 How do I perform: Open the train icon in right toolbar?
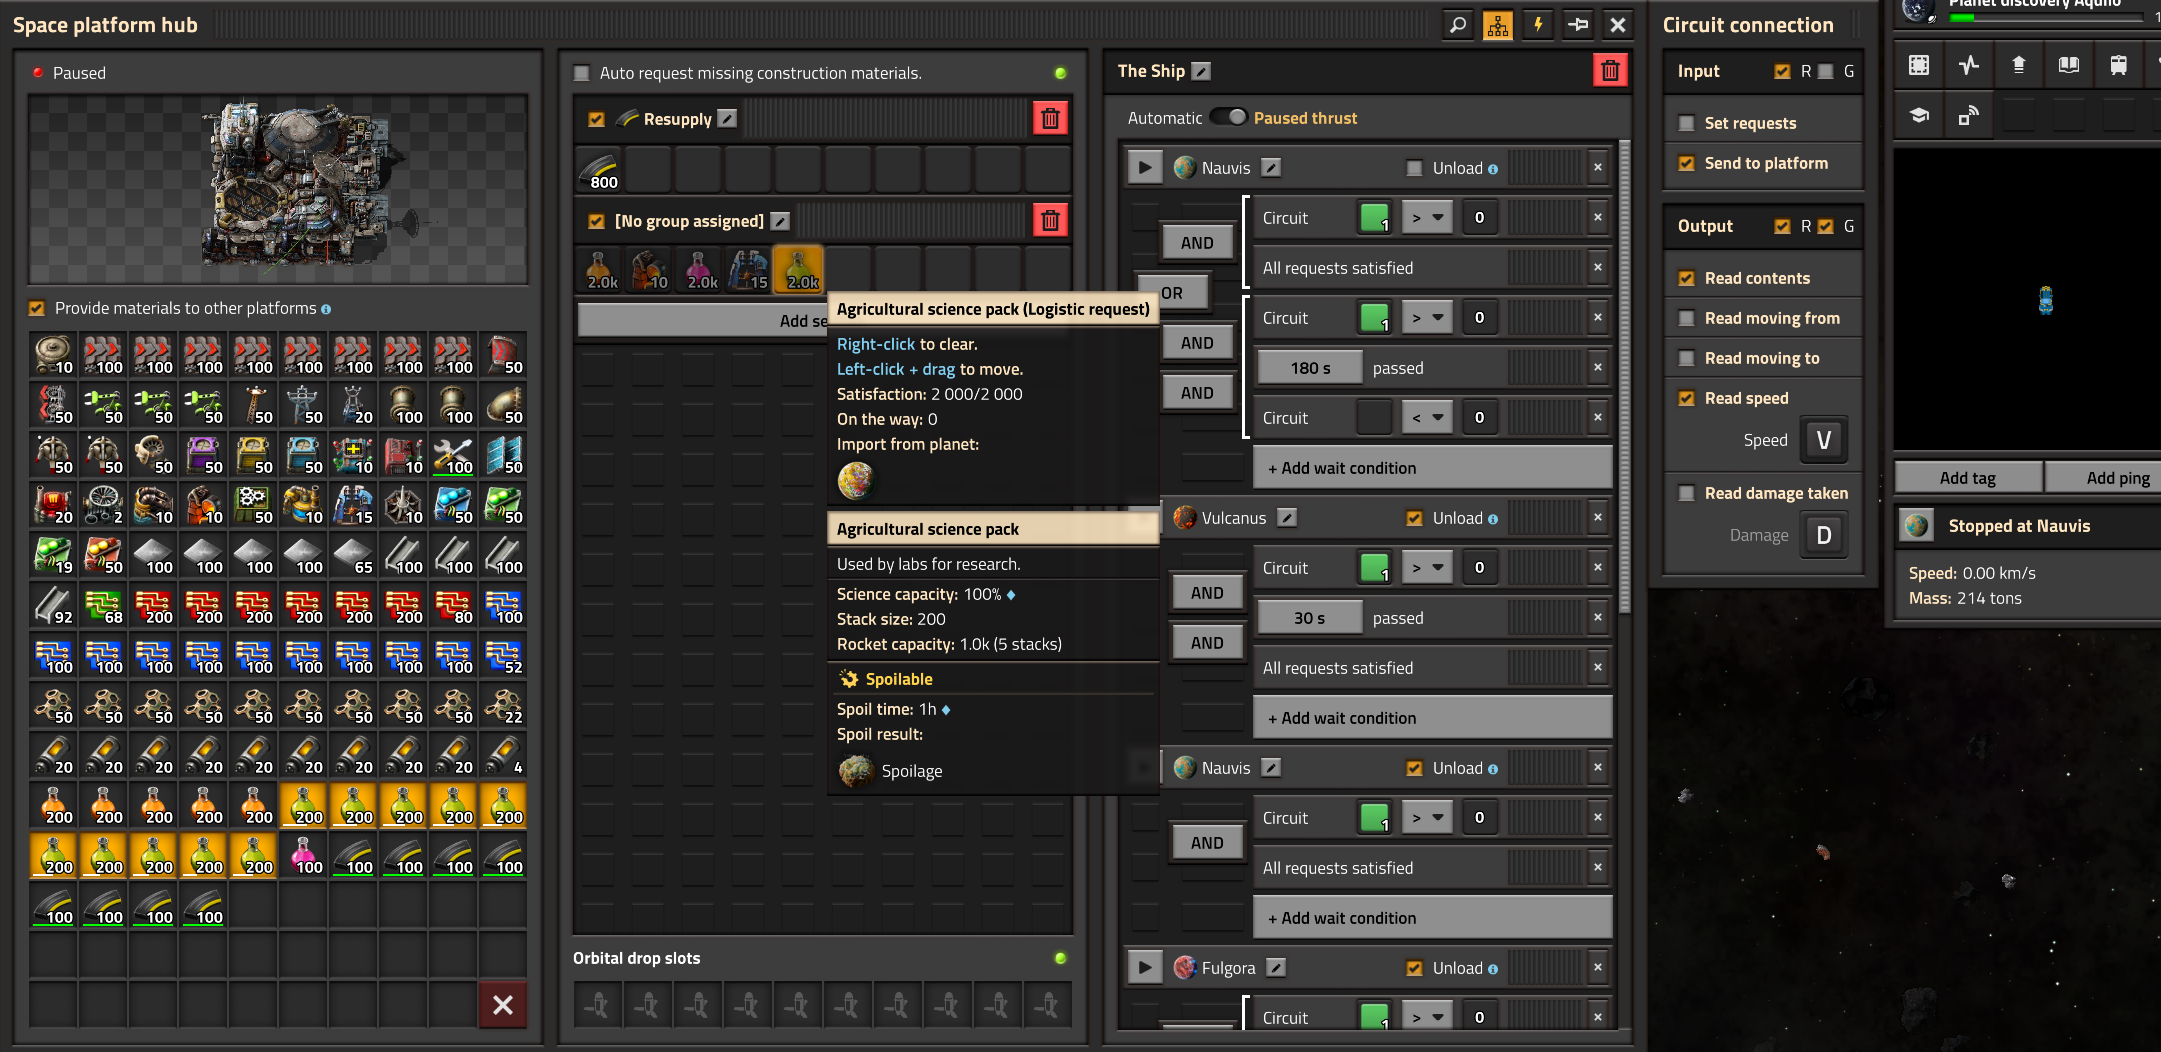pos(2119,65)
